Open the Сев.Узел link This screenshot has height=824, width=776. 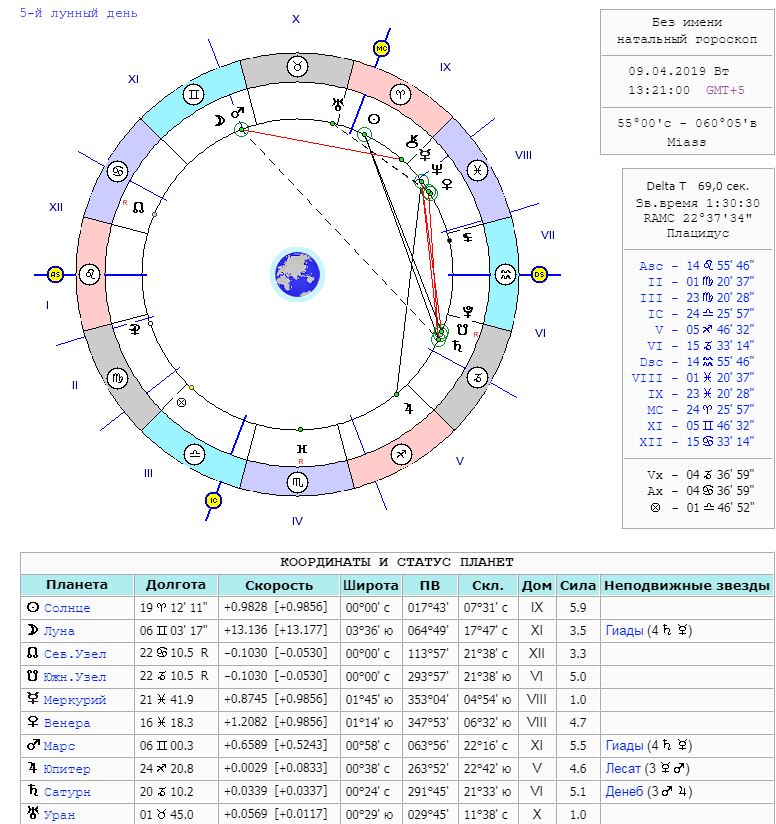pyautogui.click(x=75, y=654)
